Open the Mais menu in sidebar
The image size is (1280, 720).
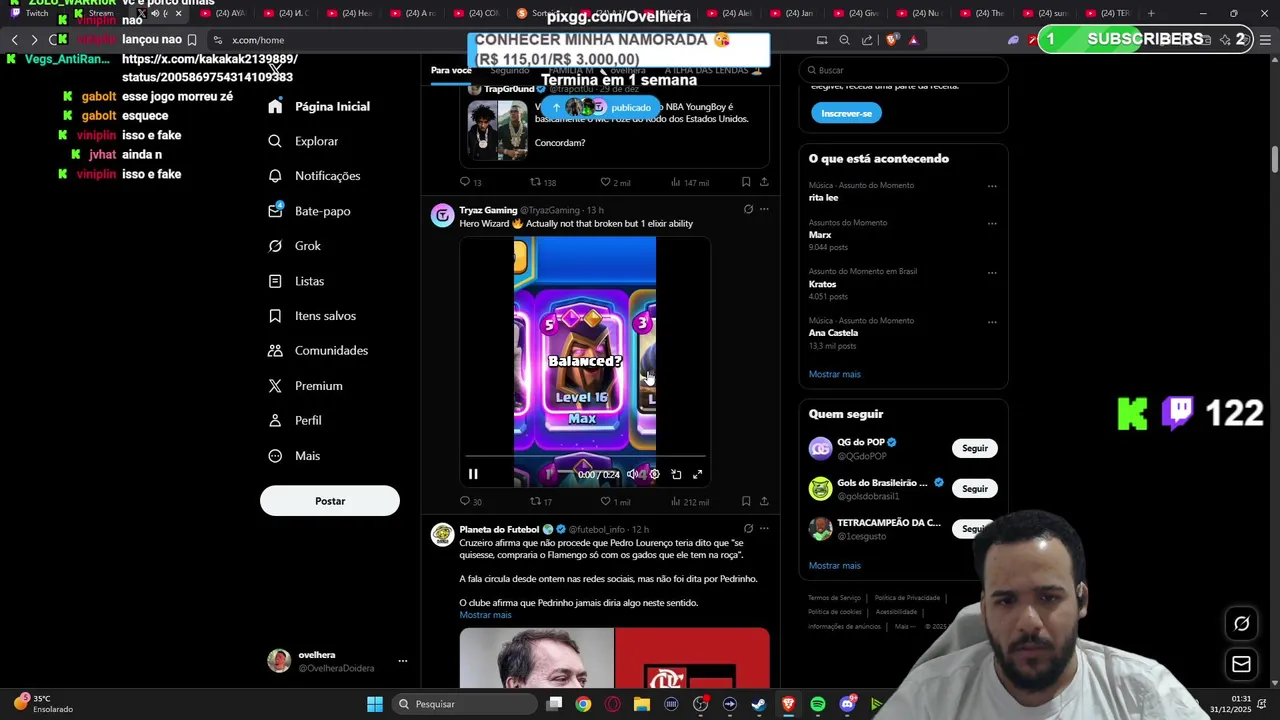pos(295,456)
